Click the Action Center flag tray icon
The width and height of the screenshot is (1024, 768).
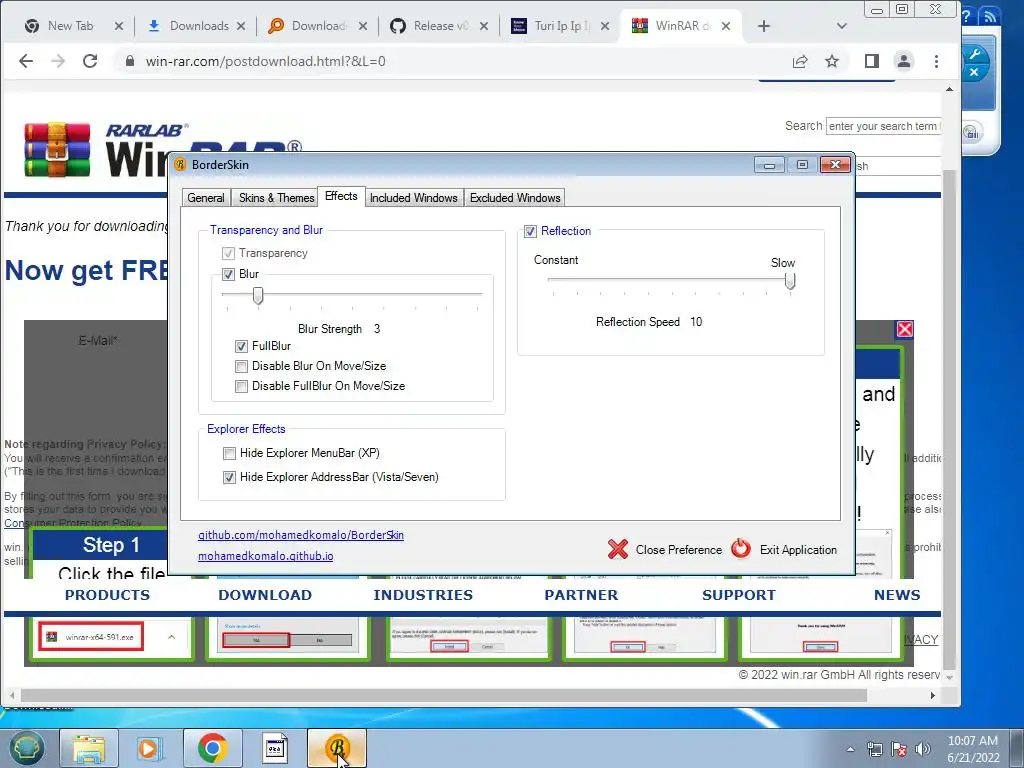(x=899, y=749)
